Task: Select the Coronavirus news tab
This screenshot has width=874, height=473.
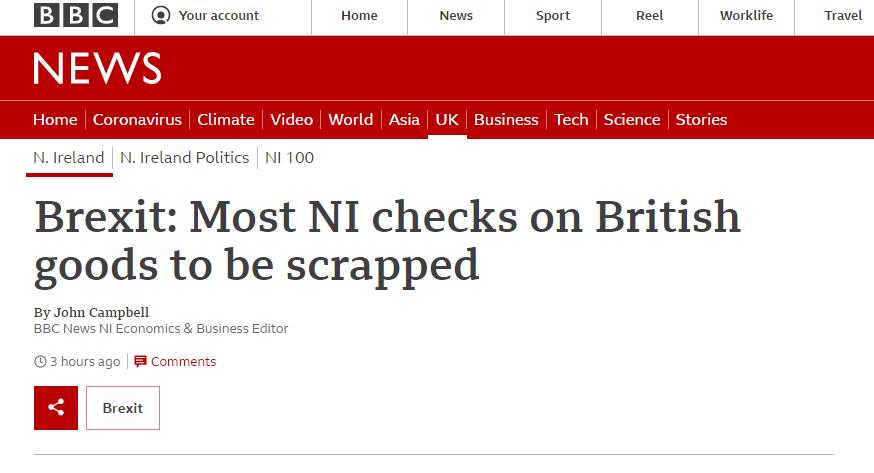Action: point(137,119)
